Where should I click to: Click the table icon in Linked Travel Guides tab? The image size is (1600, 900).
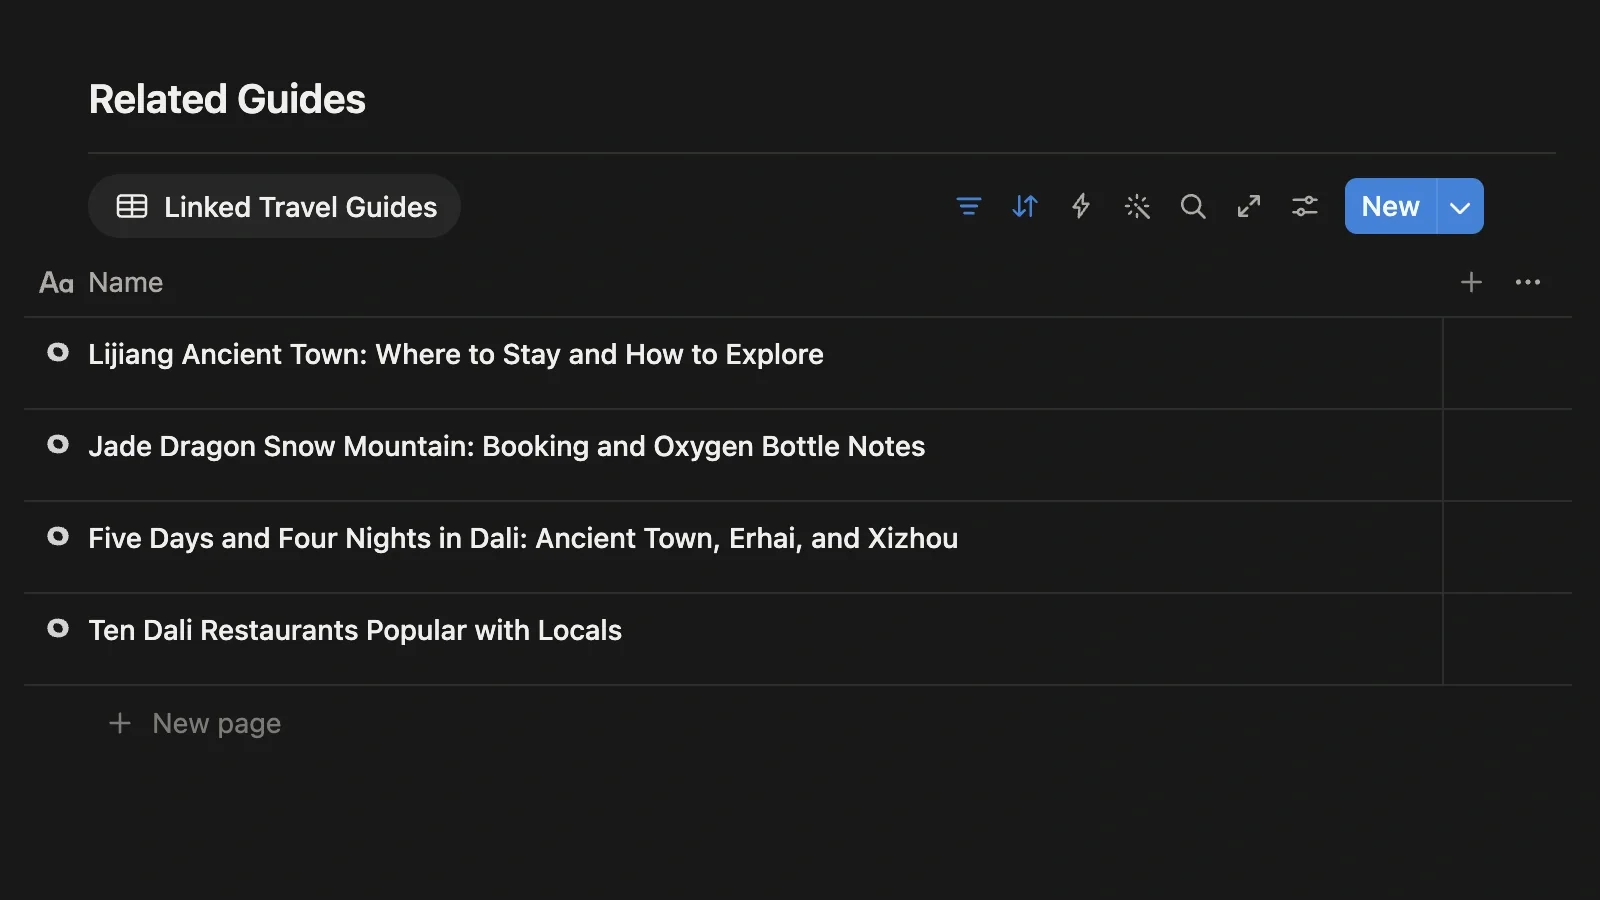pos(132,206)
